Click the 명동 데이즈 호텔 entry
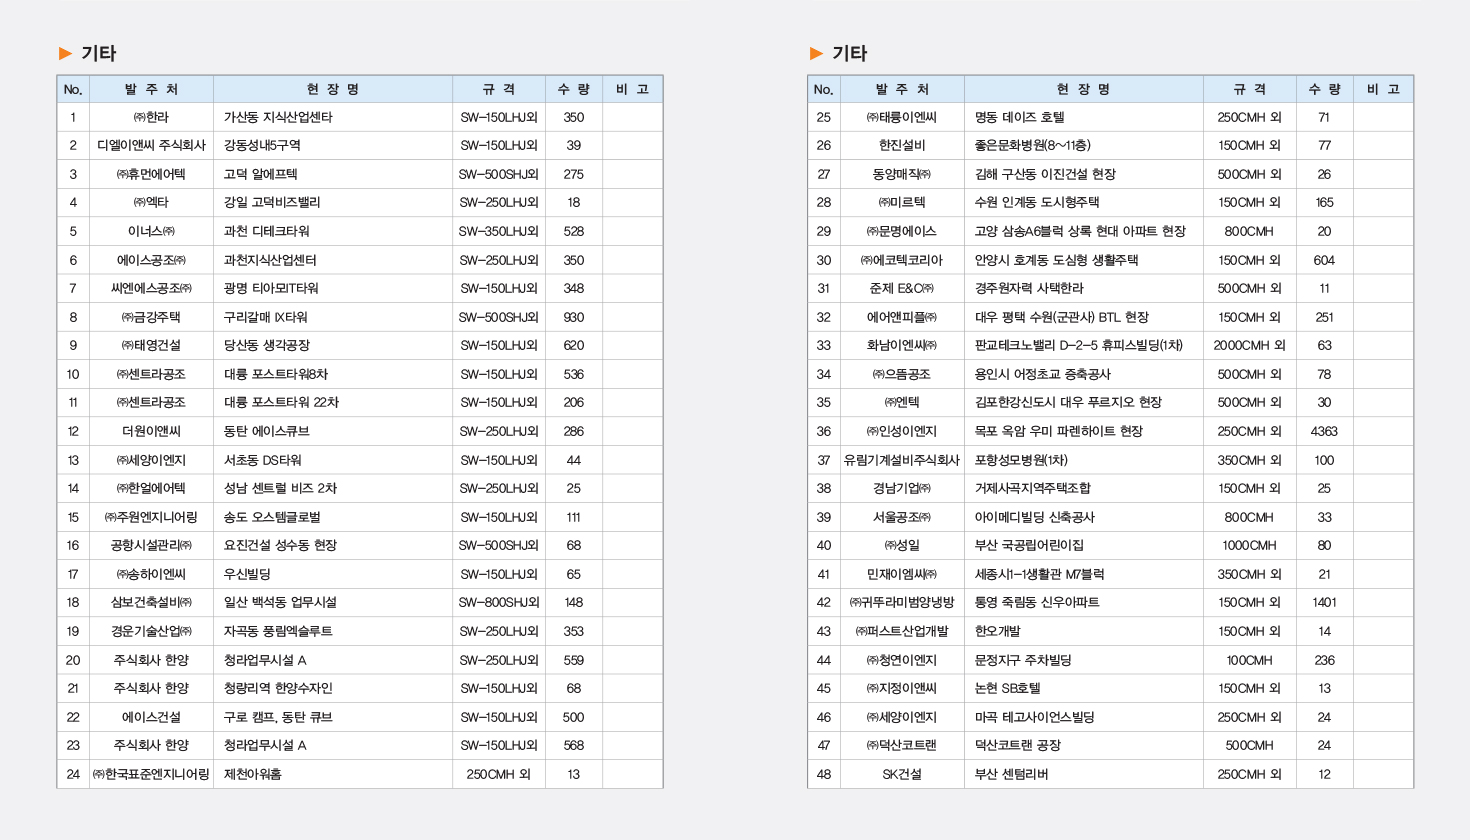1470x840 pixels. 1020,117
